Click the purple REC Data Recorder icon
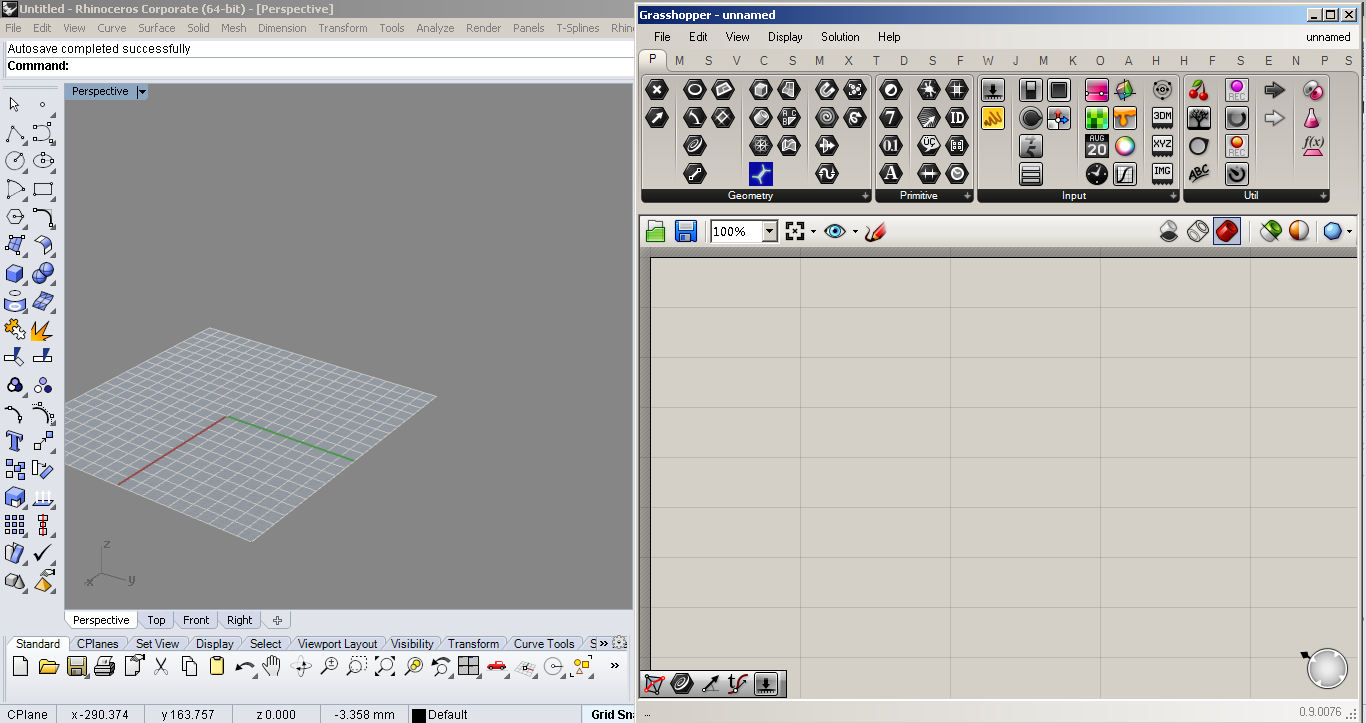Viewport: 1366px width, 723px height. (x=1237, y=90)
